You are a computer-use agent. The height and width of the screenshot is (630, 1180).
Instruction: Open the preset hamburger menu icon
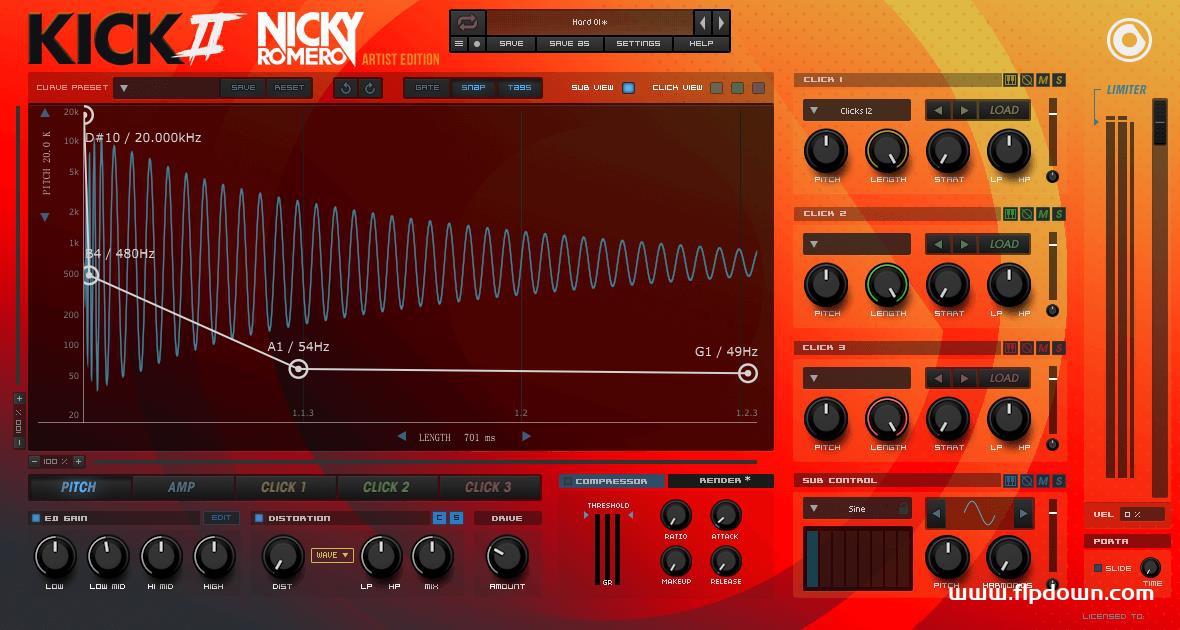[459, 44]
